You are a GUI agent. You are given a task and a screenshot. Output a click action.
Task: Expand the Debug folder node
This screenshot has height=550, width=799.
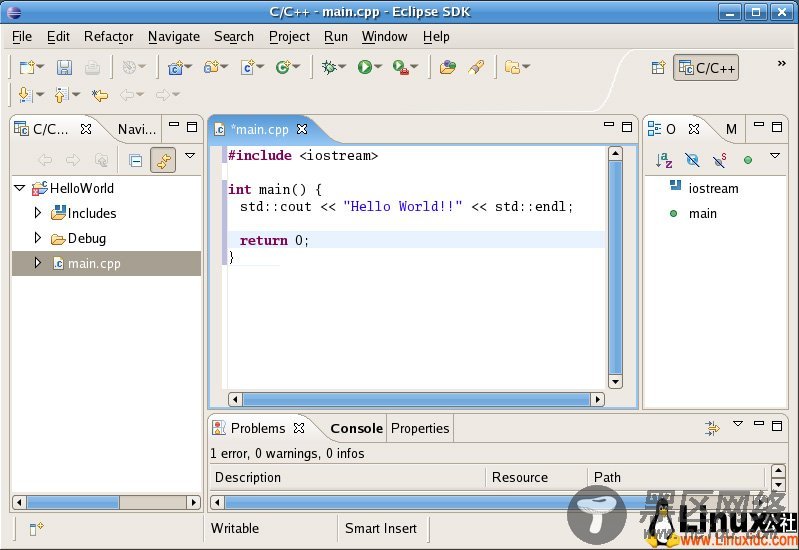(x=38, y=238)
